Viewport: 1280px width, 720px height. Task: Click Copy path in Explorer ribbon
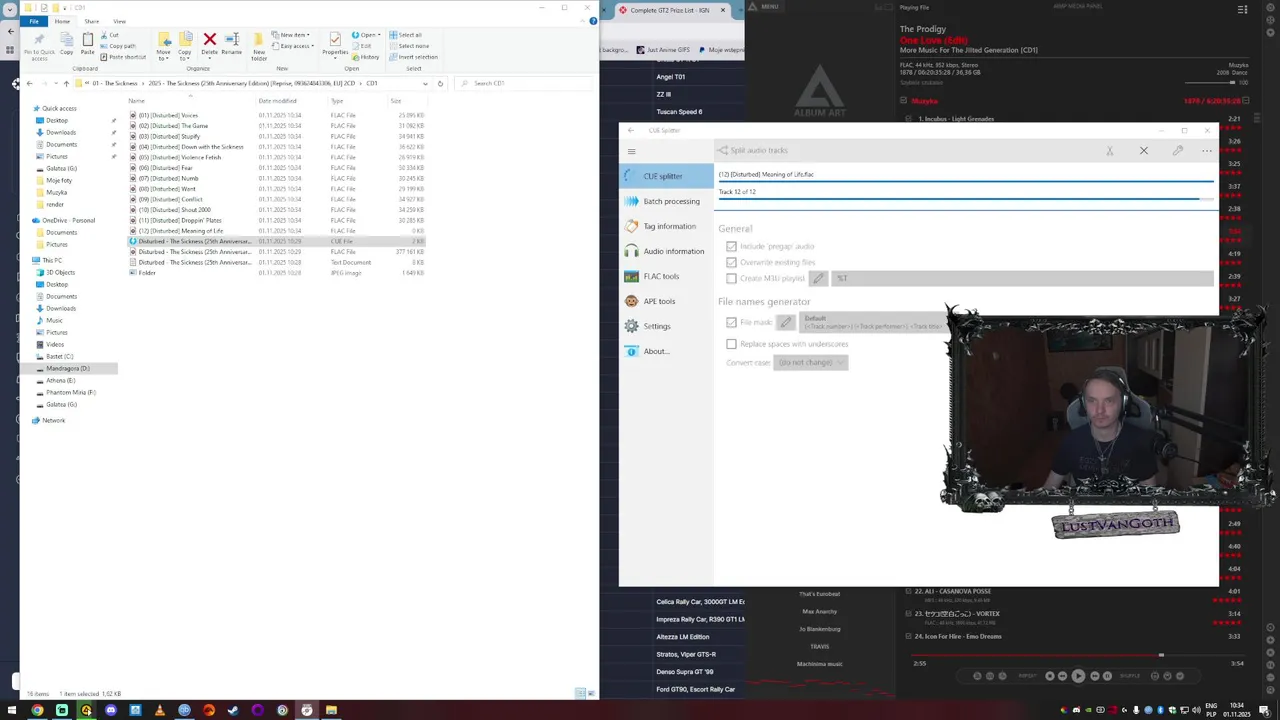118,46
